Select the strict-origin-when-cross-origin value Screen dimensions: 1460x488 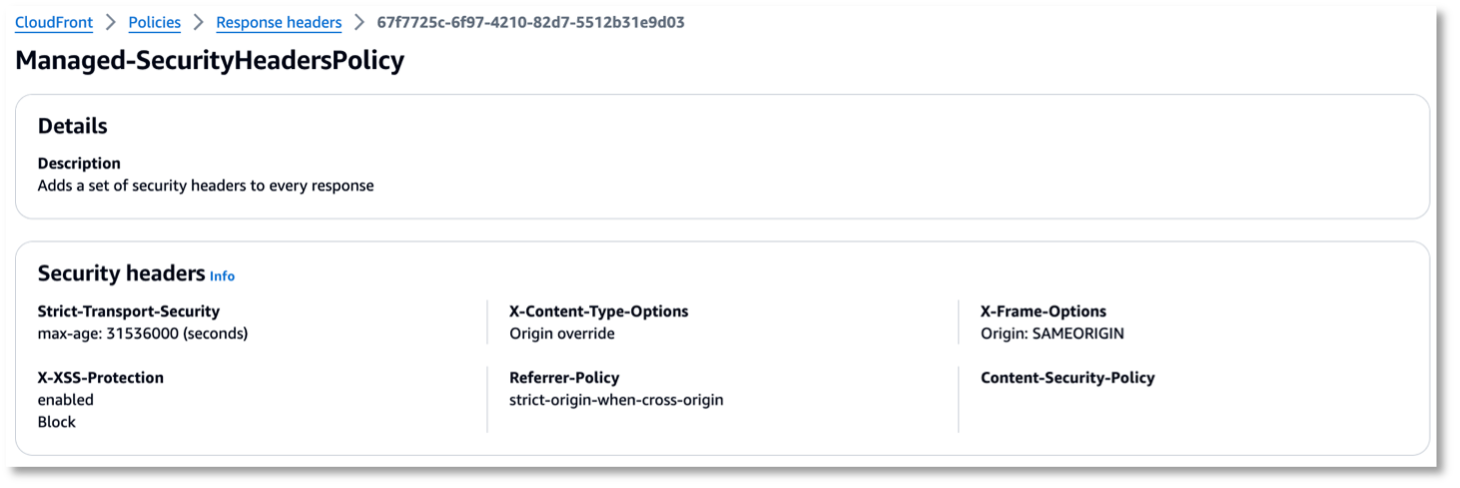click(616, 400)
